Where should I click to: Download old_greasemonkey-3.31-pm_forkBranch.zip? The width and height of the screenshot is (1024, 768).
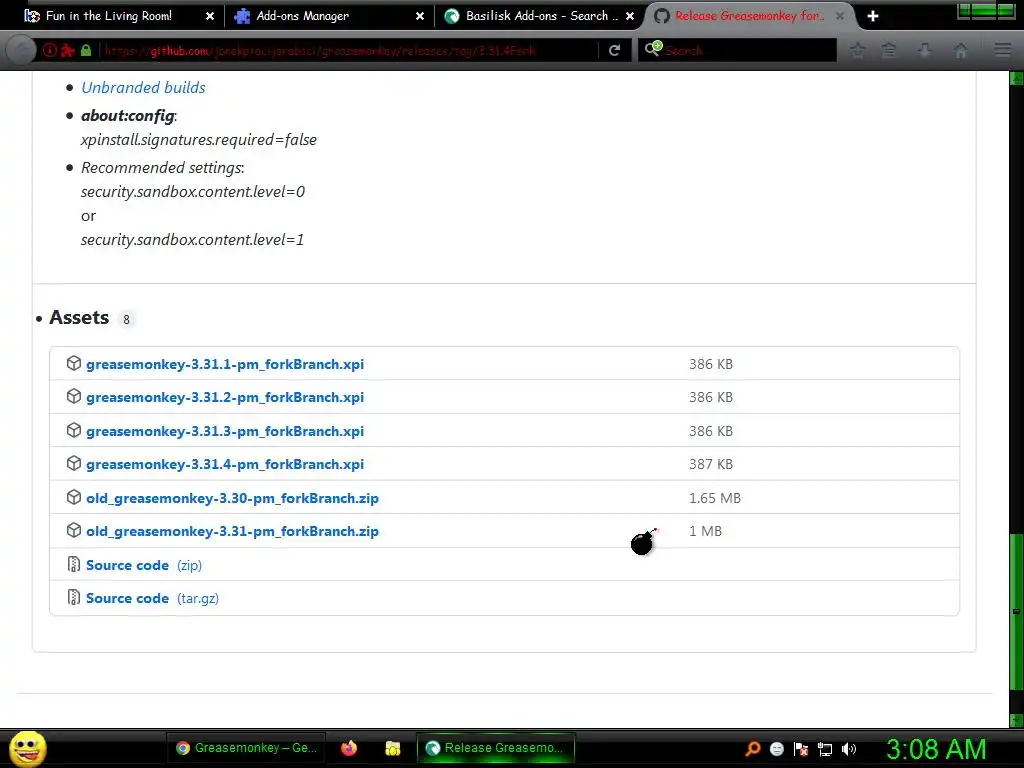[x=232, y=531]
